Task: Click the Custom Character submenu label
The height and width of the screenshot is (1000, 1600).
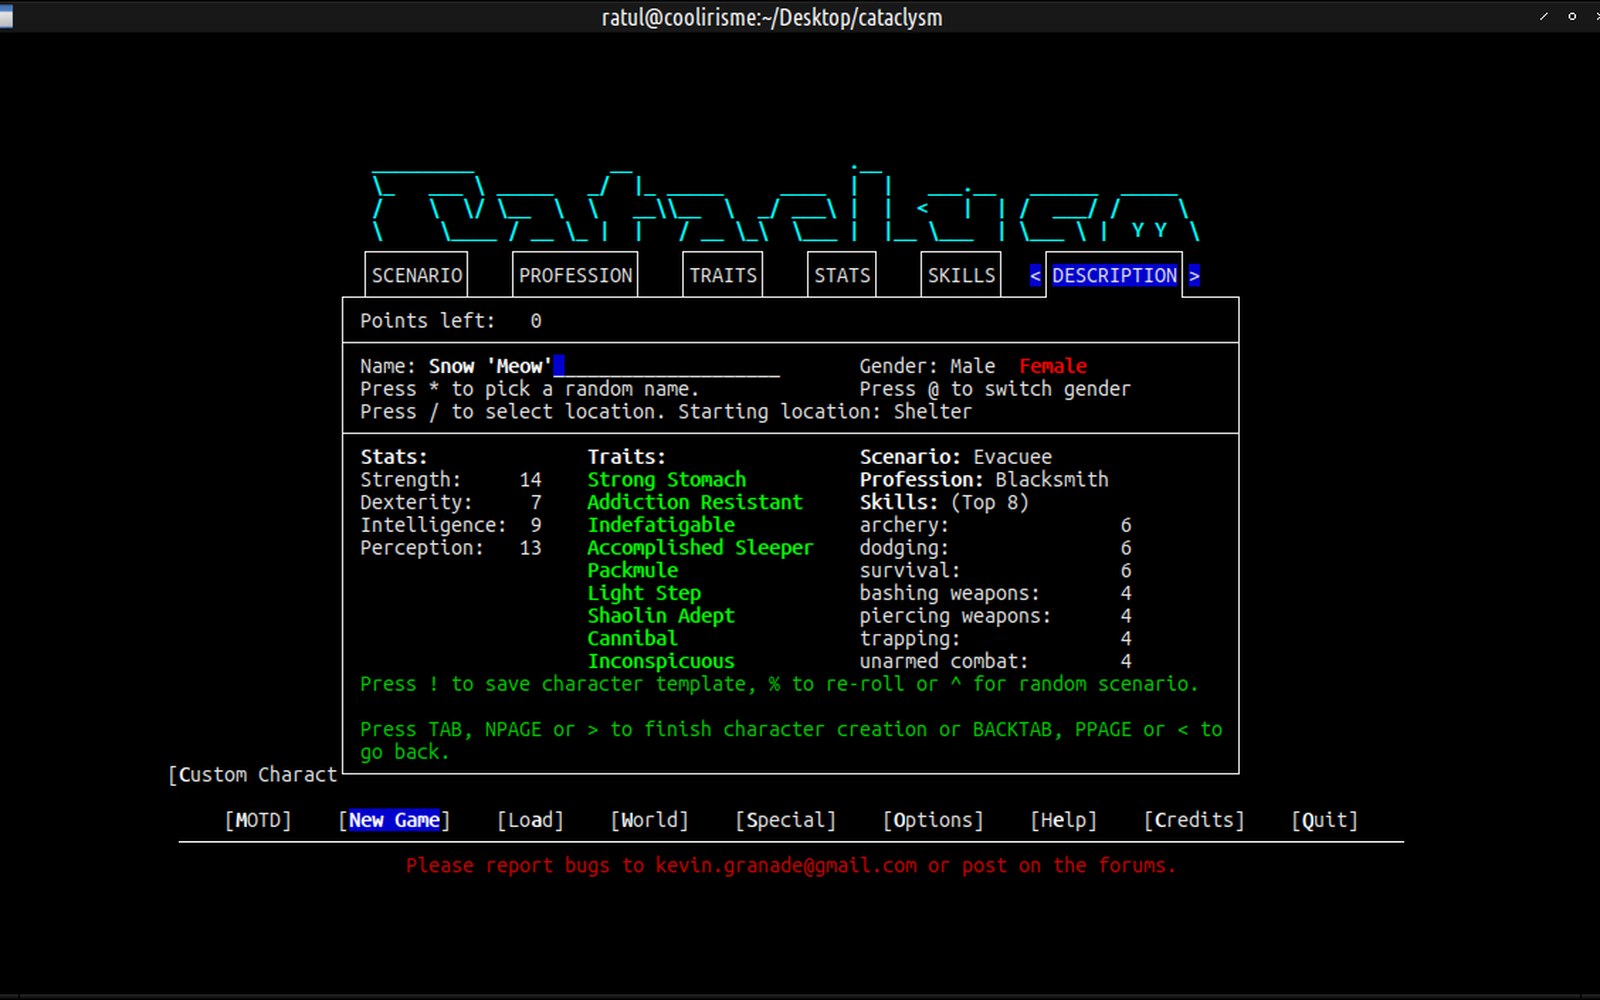Action: (x=253, y=775)
